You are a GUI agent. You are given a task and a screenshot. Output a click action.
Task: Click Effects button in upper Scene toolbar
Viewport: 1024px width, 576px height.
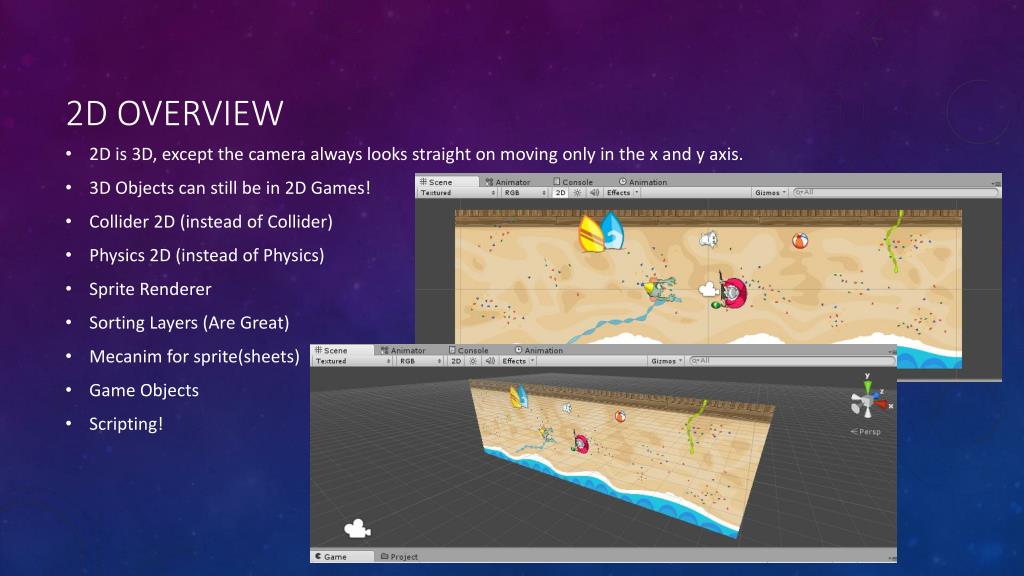[618, 193]
